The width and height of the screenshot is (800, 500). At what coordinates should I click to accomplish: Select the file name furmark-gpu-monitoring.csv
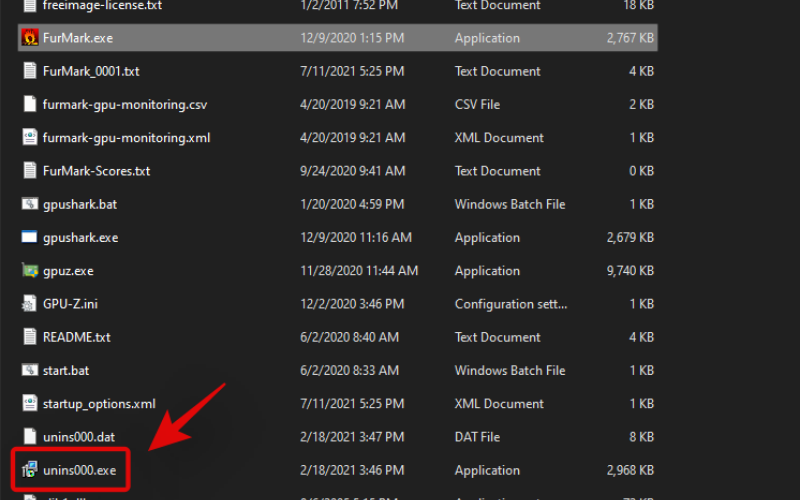[125, 105]
